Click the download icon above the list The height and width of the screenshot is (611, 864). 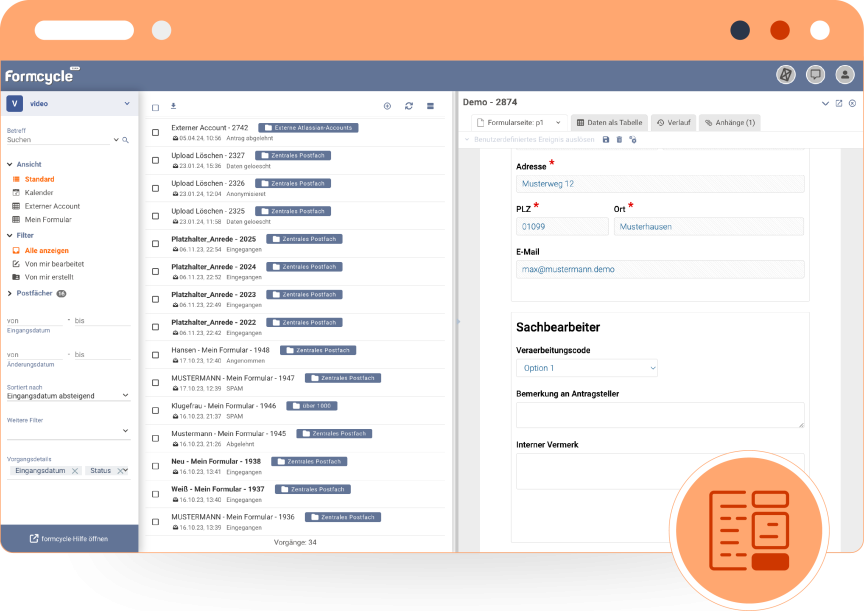point(172,106)
